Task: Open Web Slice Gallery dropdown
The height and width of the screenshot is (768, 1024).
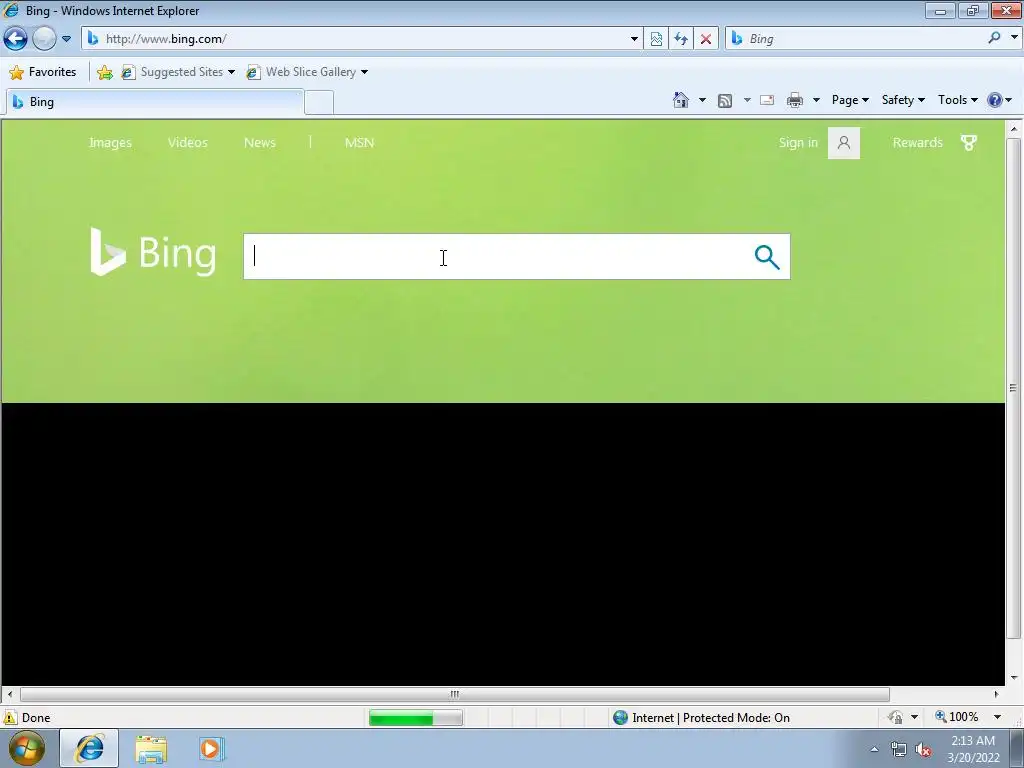Action: pyautogui.click(x=307, y=72)
